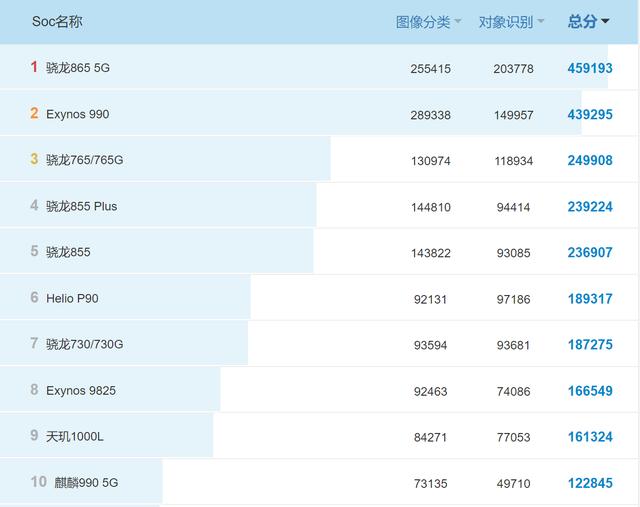Click the Soc名称 column header
Image resolution: width=640 pixels, height=507 pixels.
[x=57, y=21]
